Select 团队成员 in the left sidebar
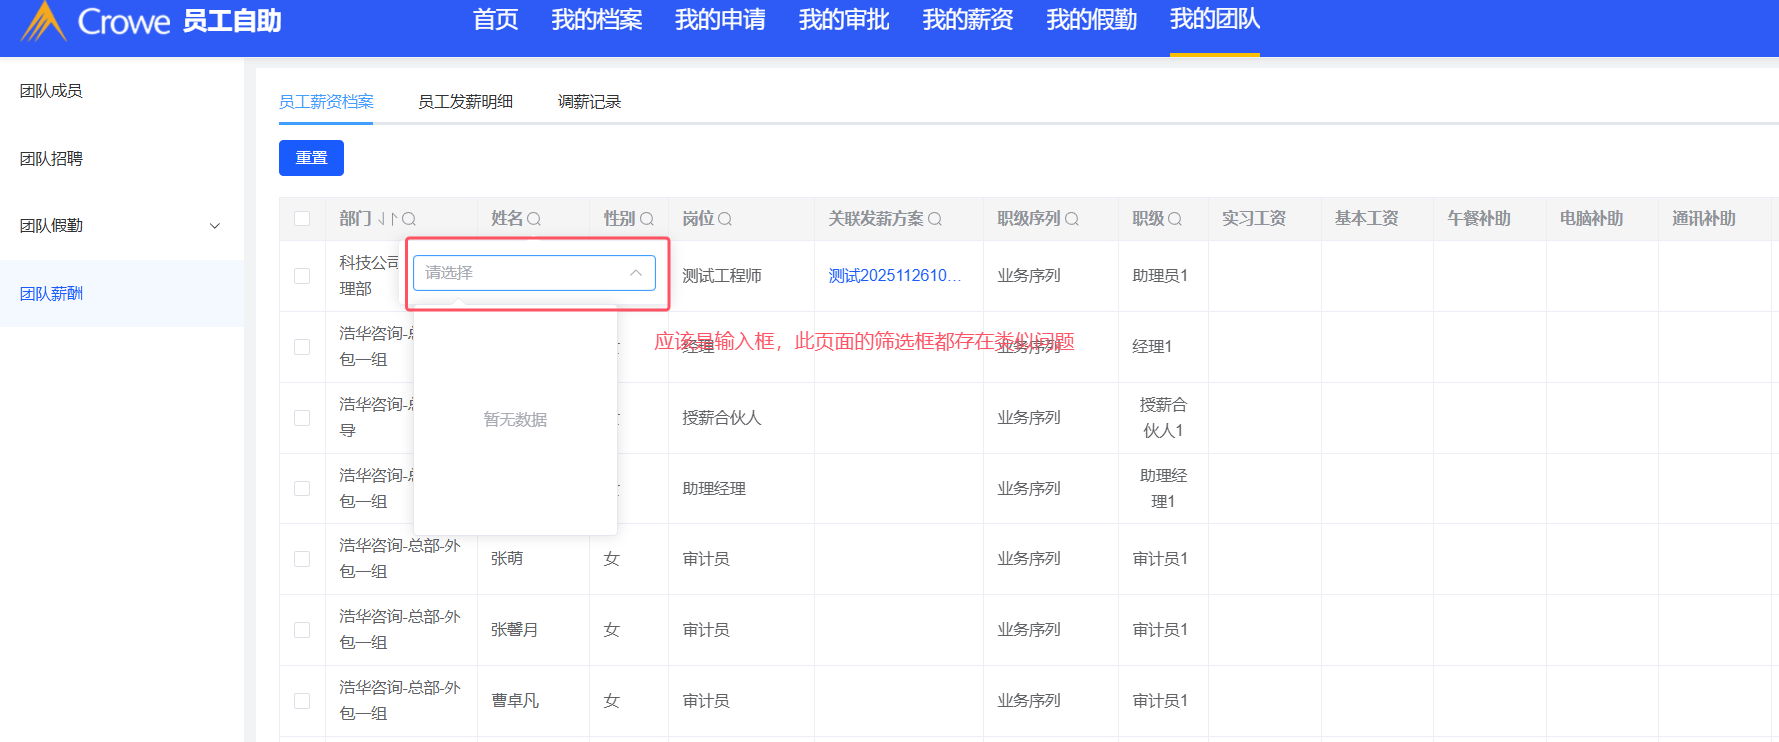Image resolution: width=1779 pixels, height=742 pixels. click(x=51, y=91)
